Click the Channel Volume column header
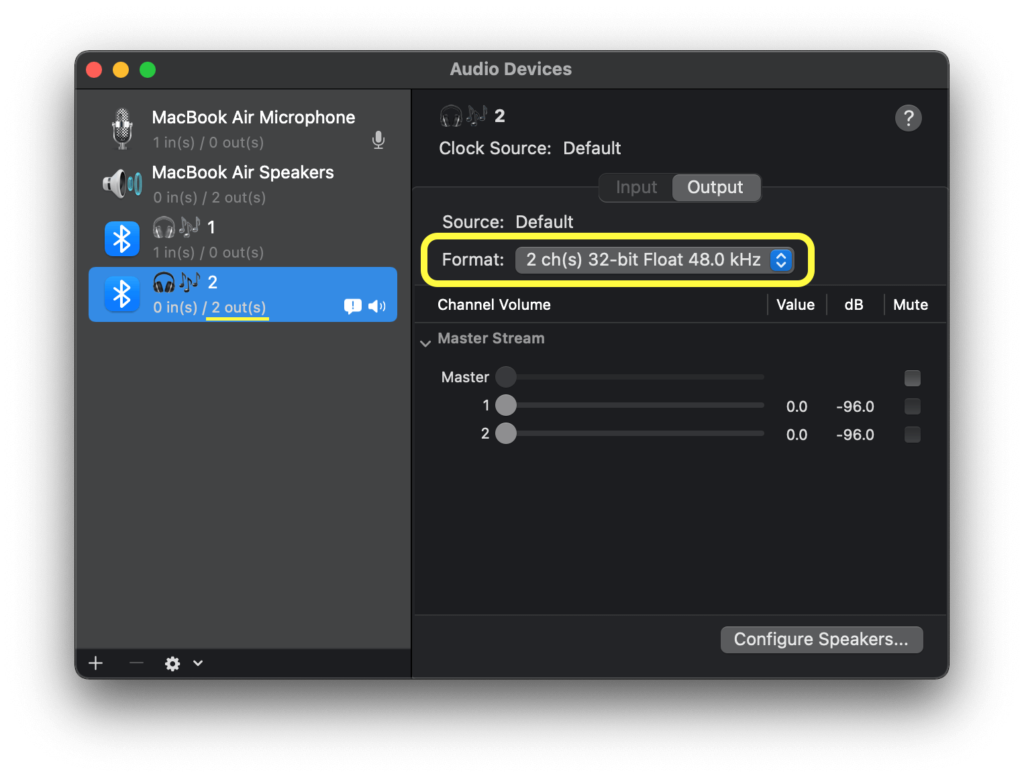 point(494,305)
